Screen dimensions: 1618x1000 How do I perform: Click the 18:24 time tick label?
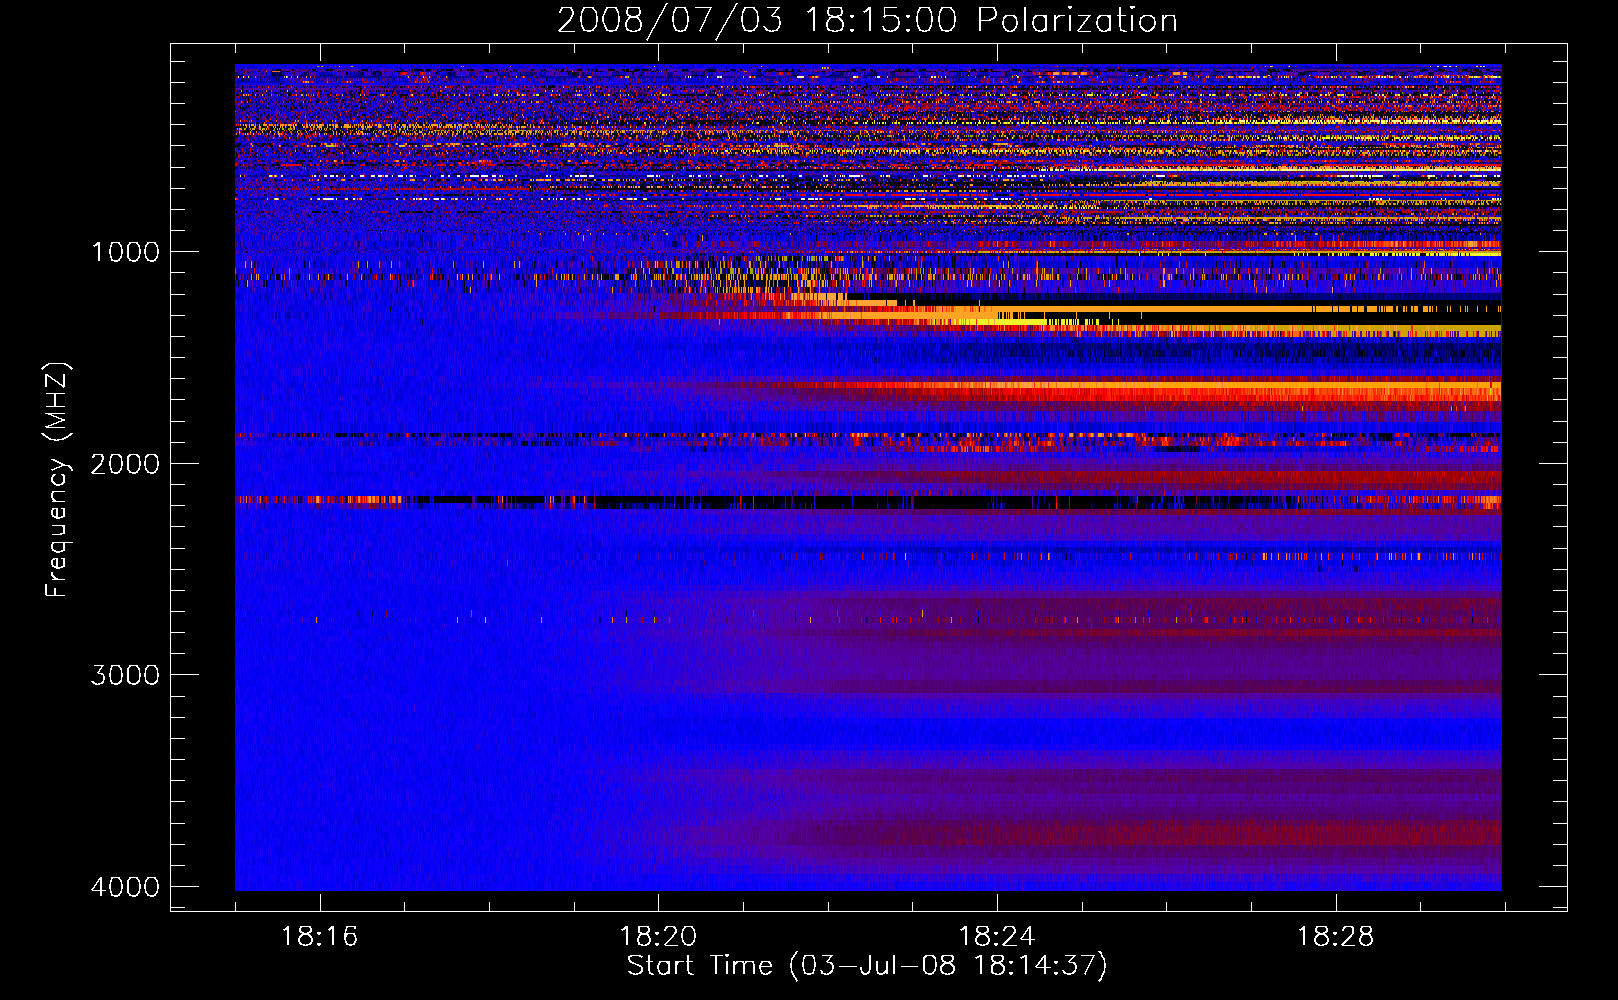(997, 937)
